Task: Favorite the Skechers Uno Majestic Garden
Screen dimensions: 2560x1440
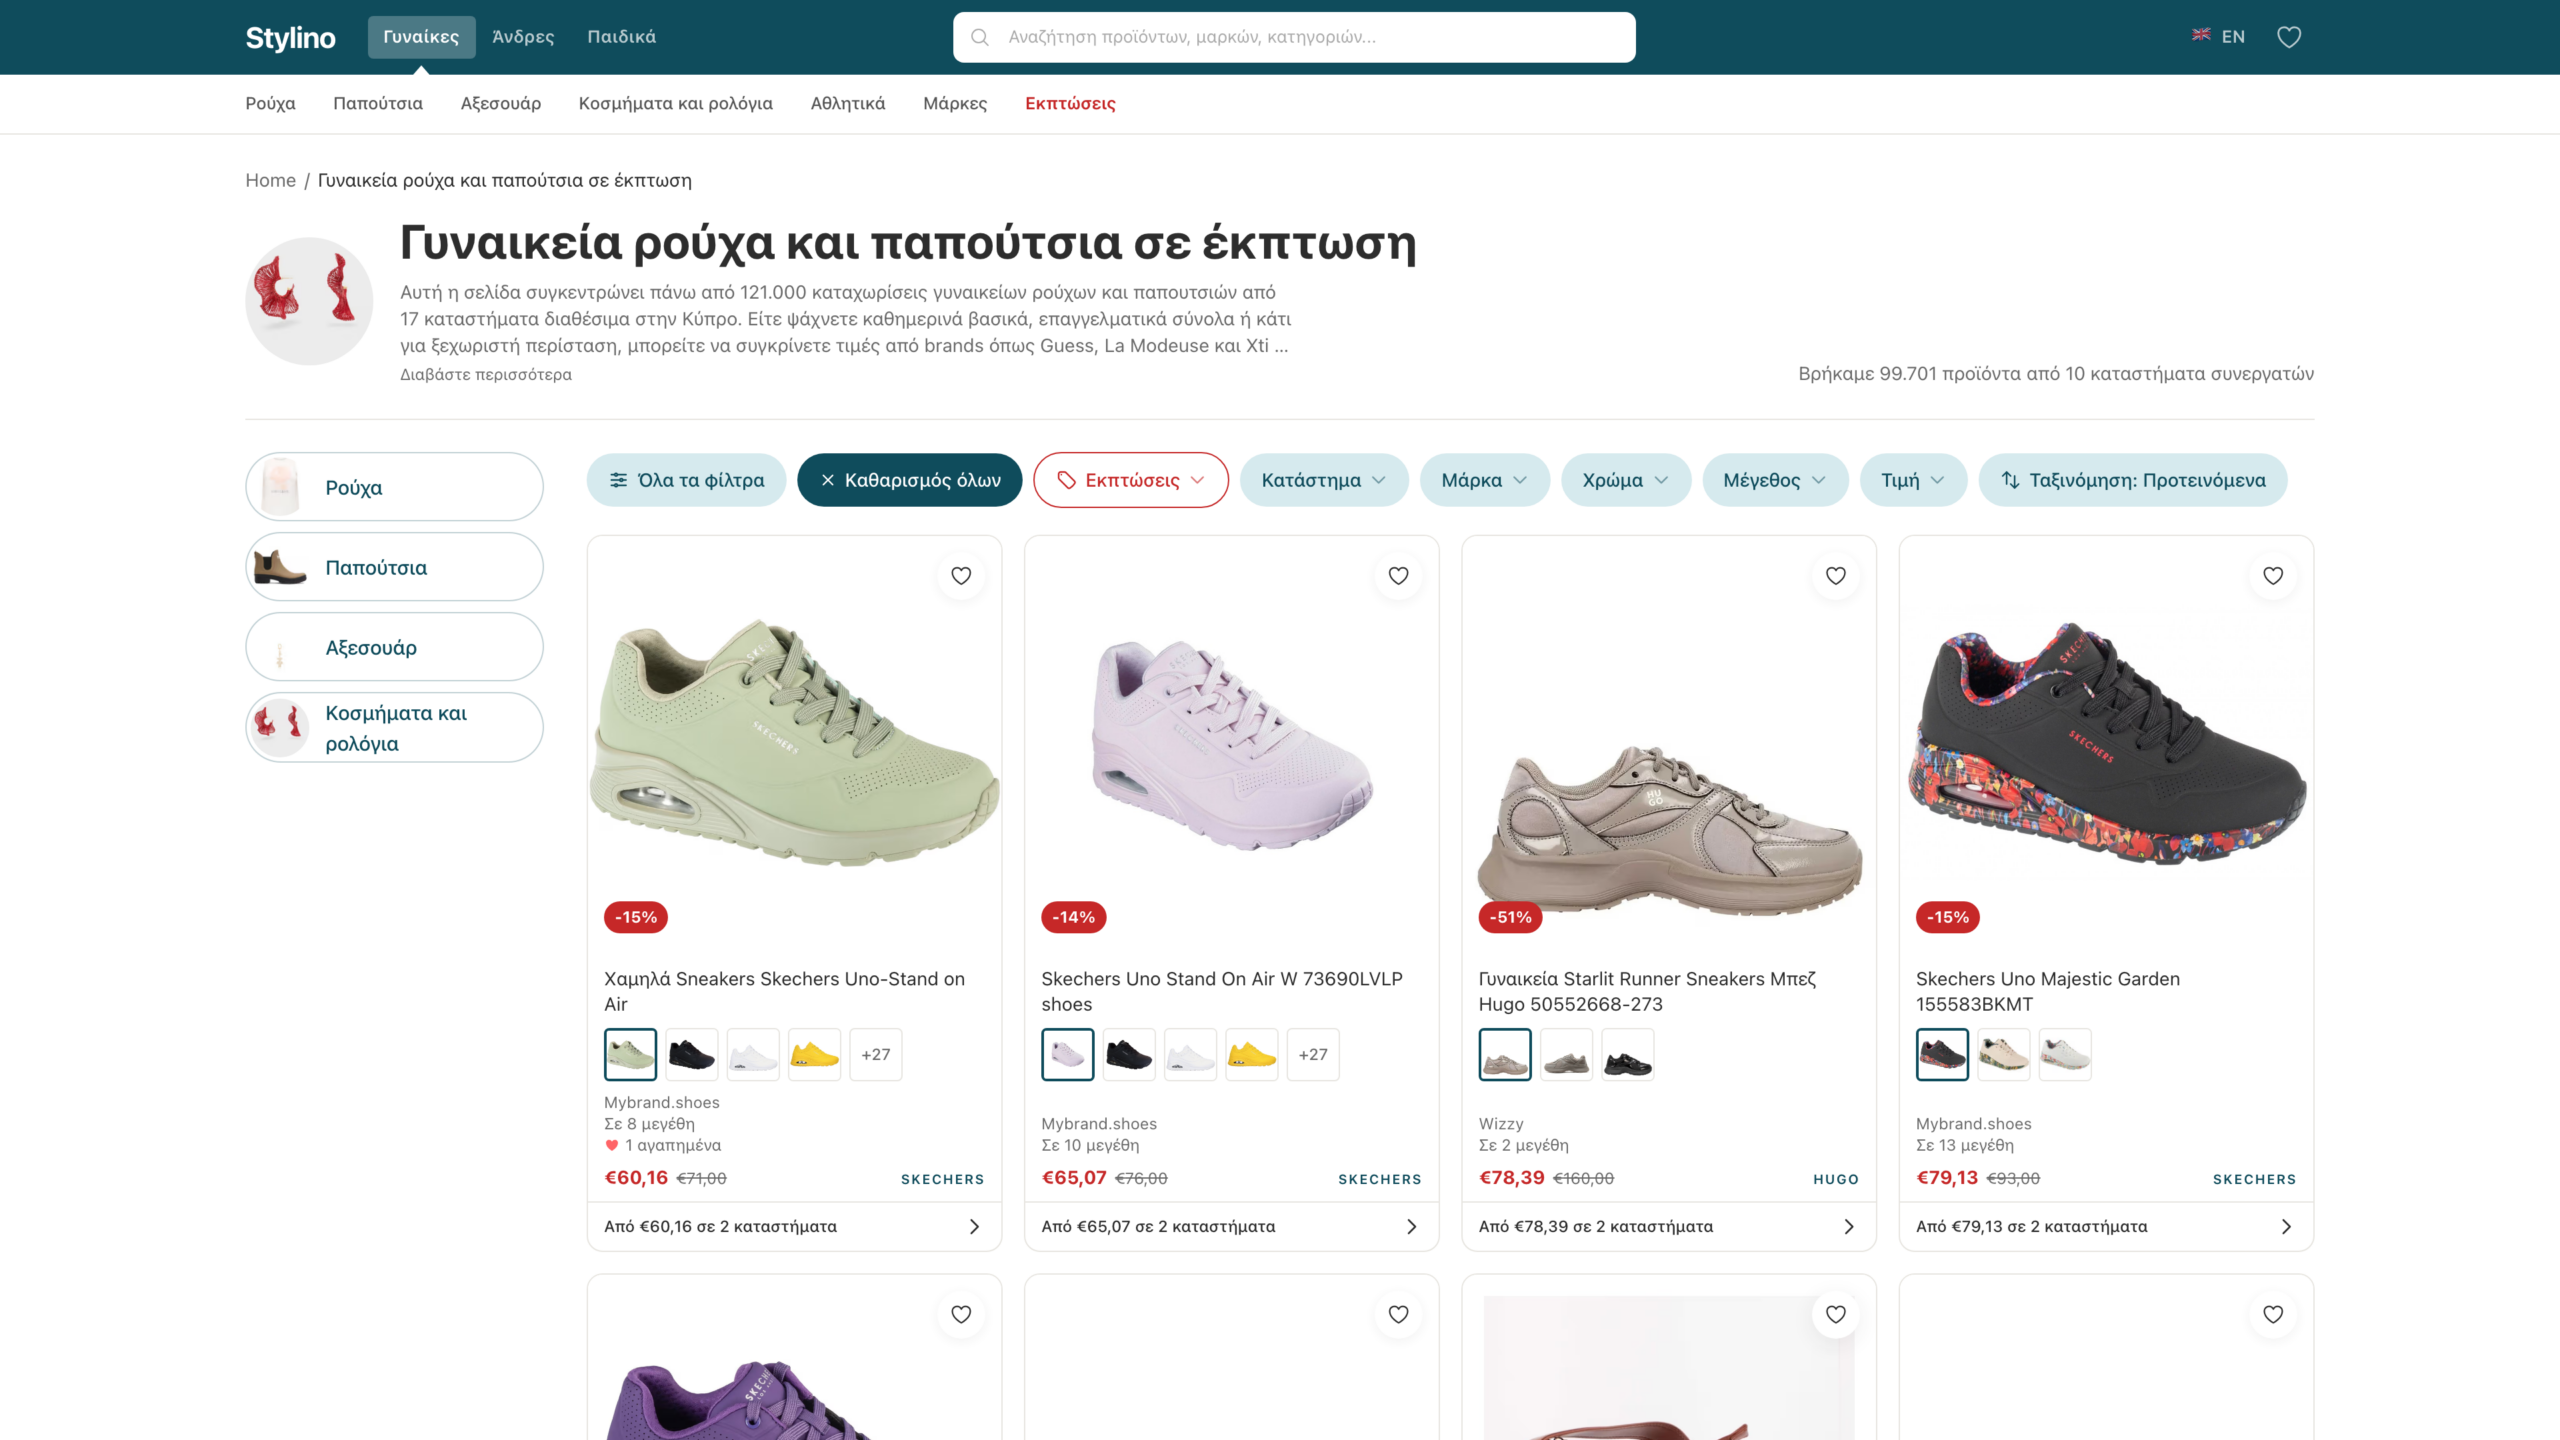Action: (x=2272, y=576)
